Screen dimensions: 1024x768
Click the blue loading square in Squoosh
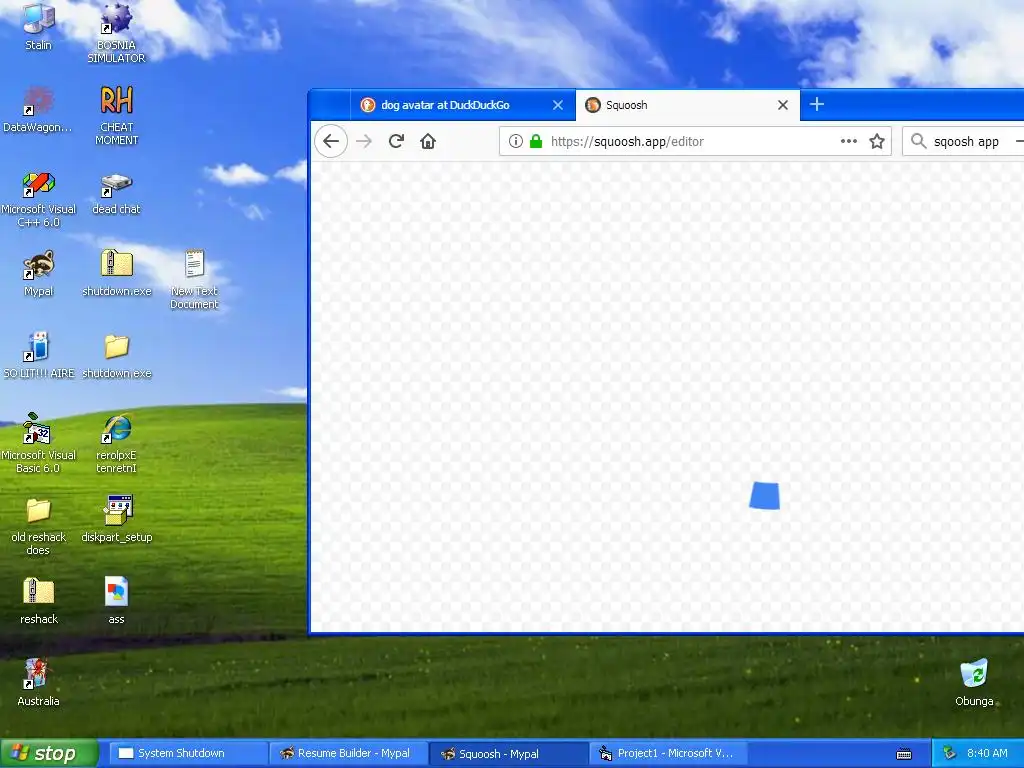click(x=764, y=496)
